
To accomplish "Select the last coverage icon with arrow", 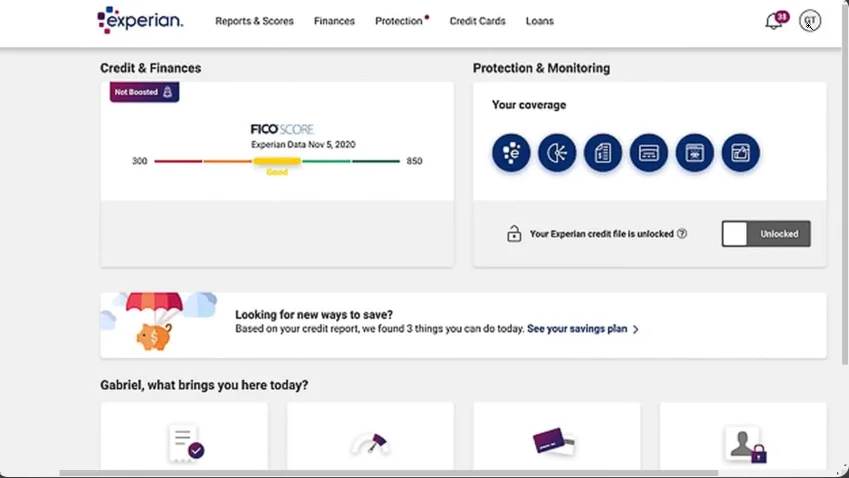I will [741, 153].
